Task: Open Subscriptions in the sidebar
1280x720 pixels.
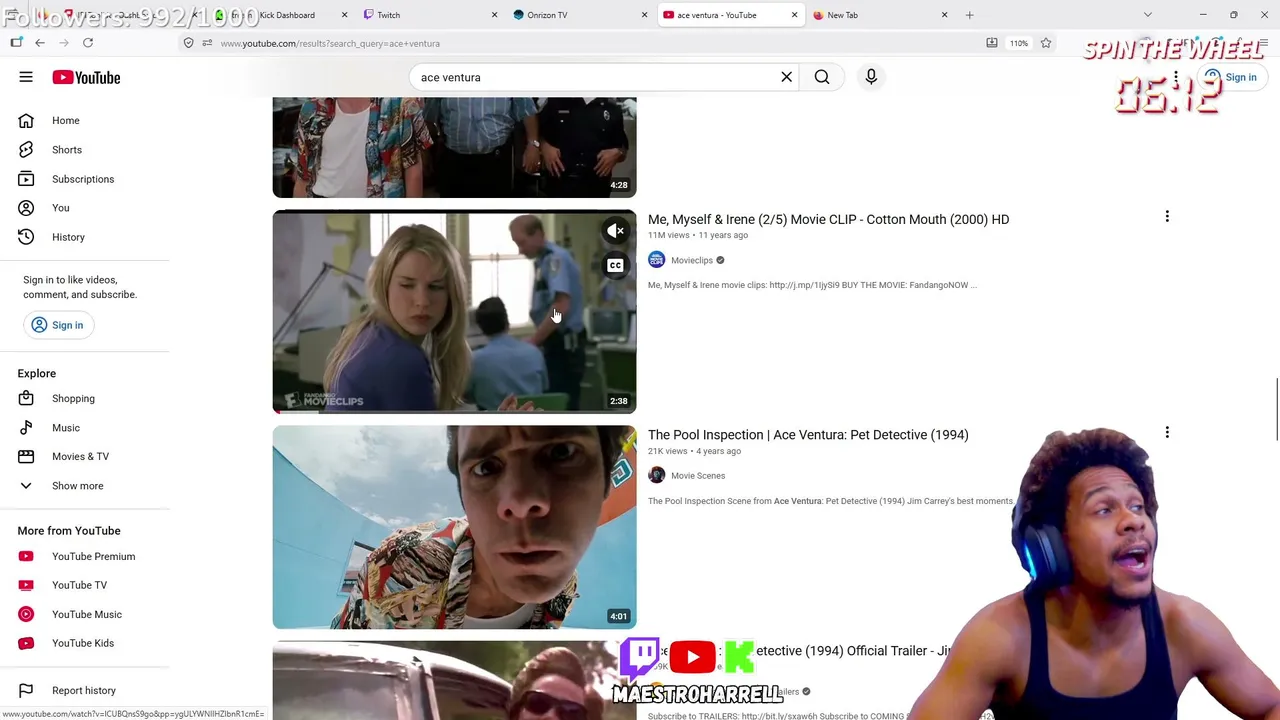Action: [x=85, y=179]
